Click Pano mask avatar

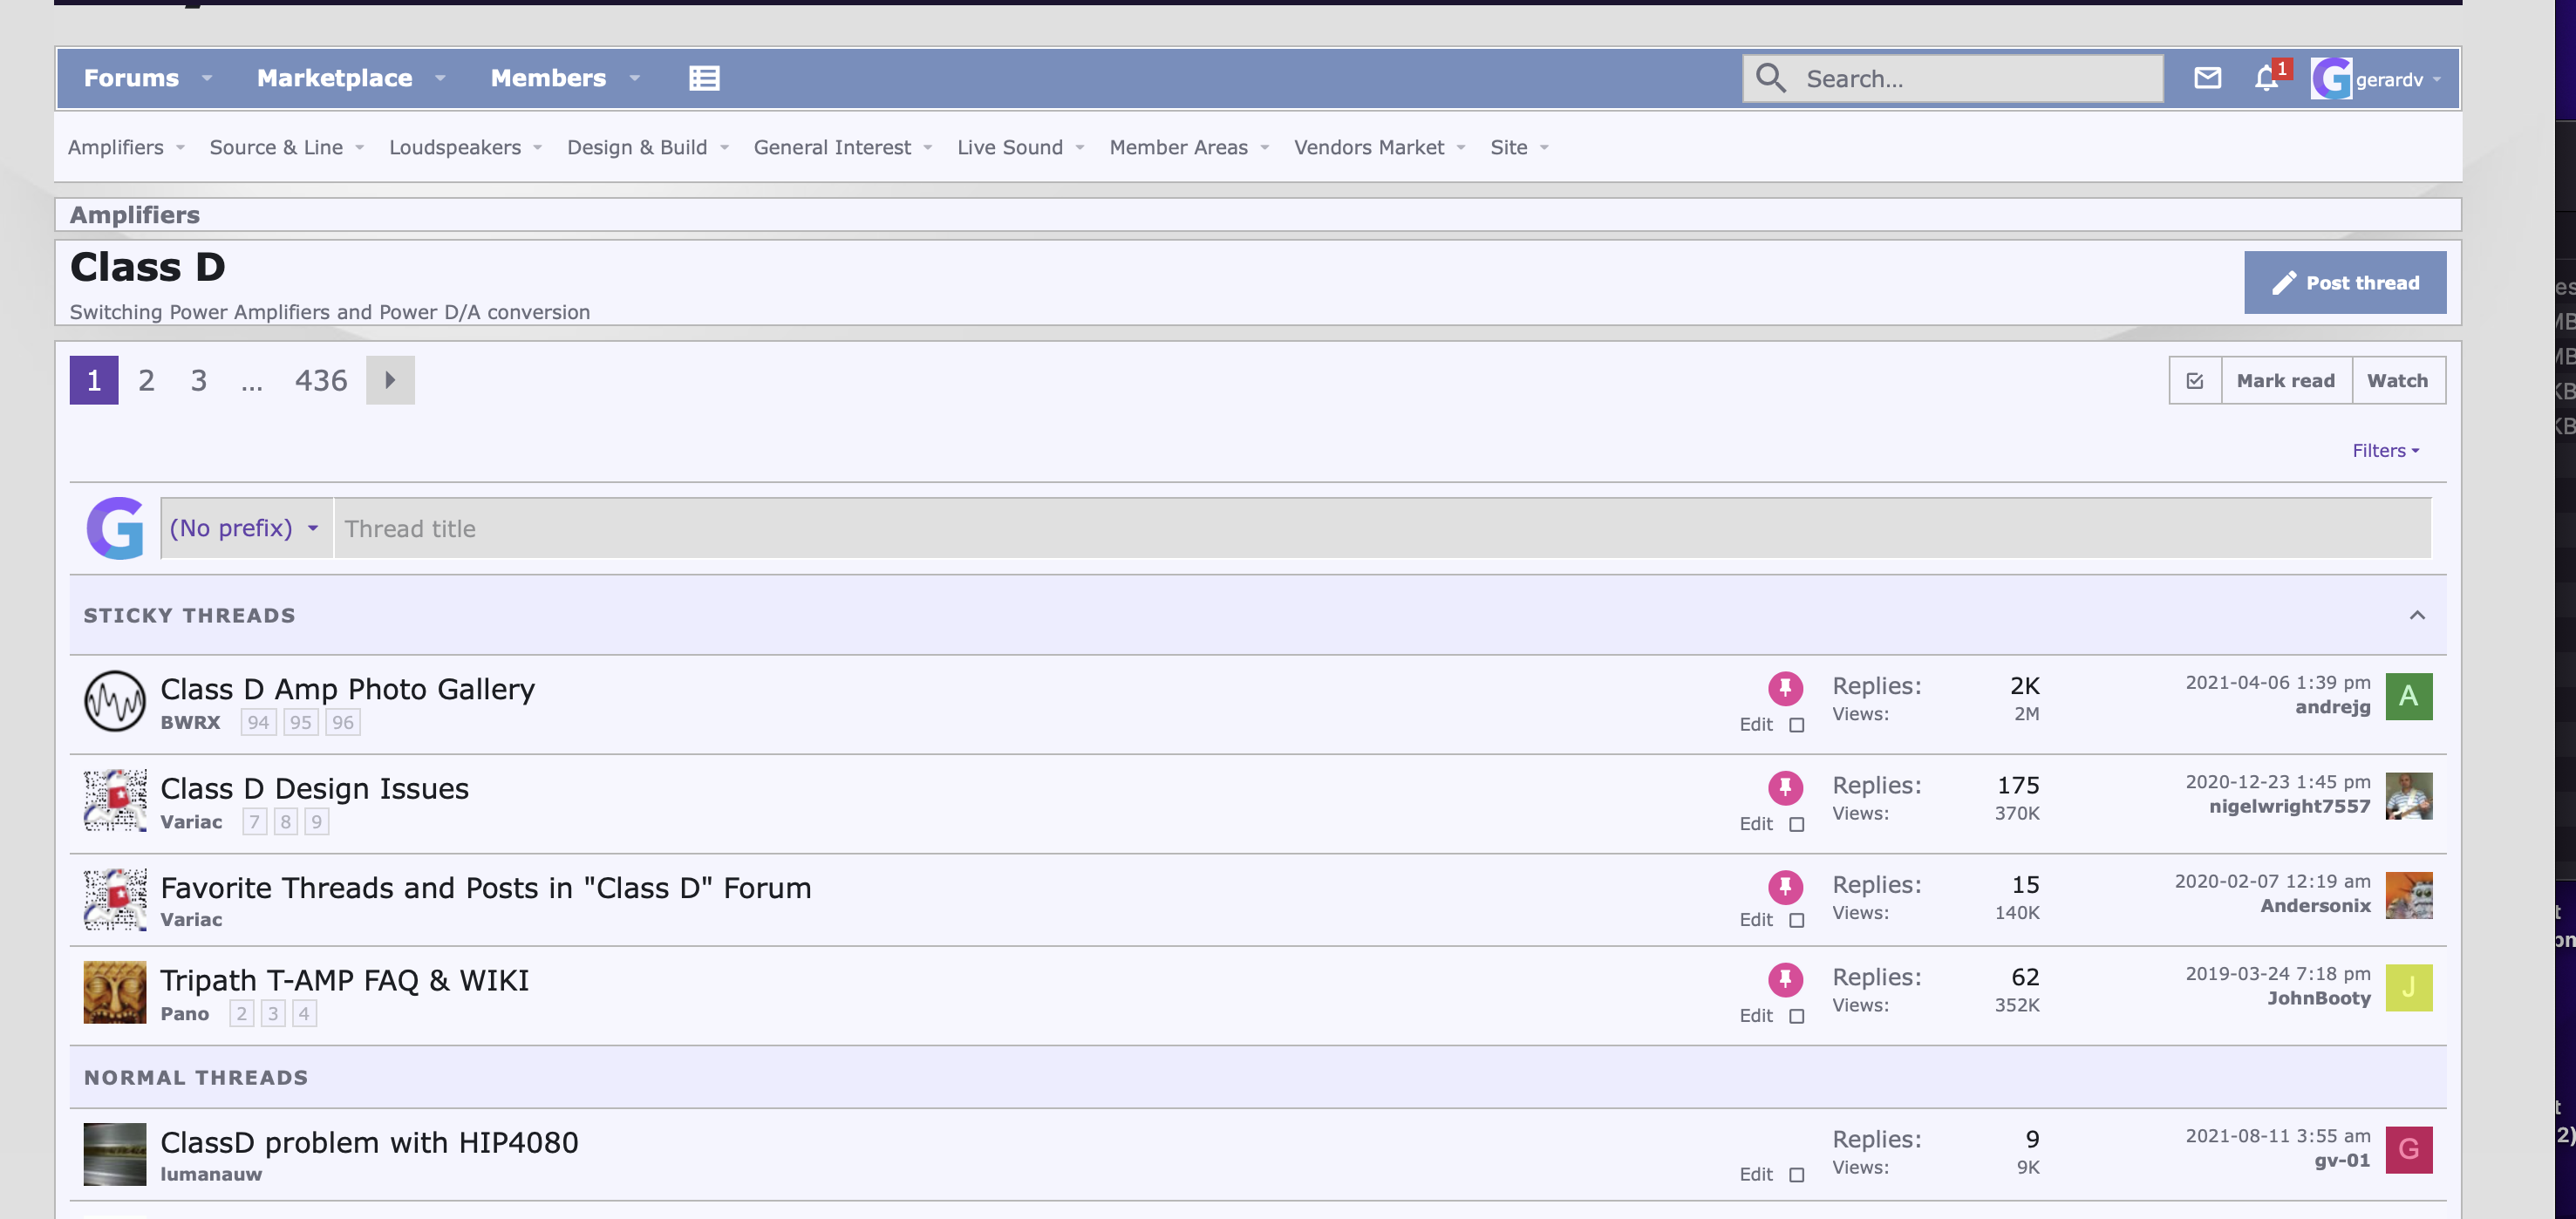[114, 992]
